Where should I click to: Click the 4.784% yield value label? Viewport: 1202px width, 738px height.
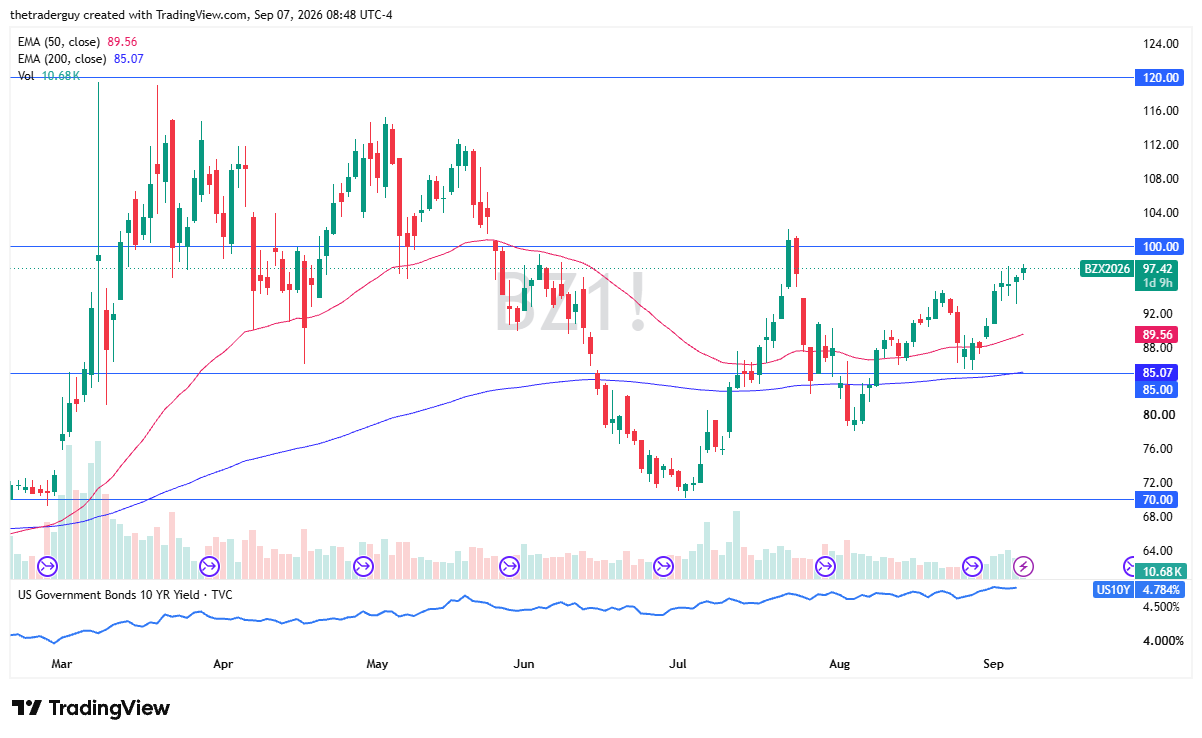pyautogui.click(x=1160, y=590)
